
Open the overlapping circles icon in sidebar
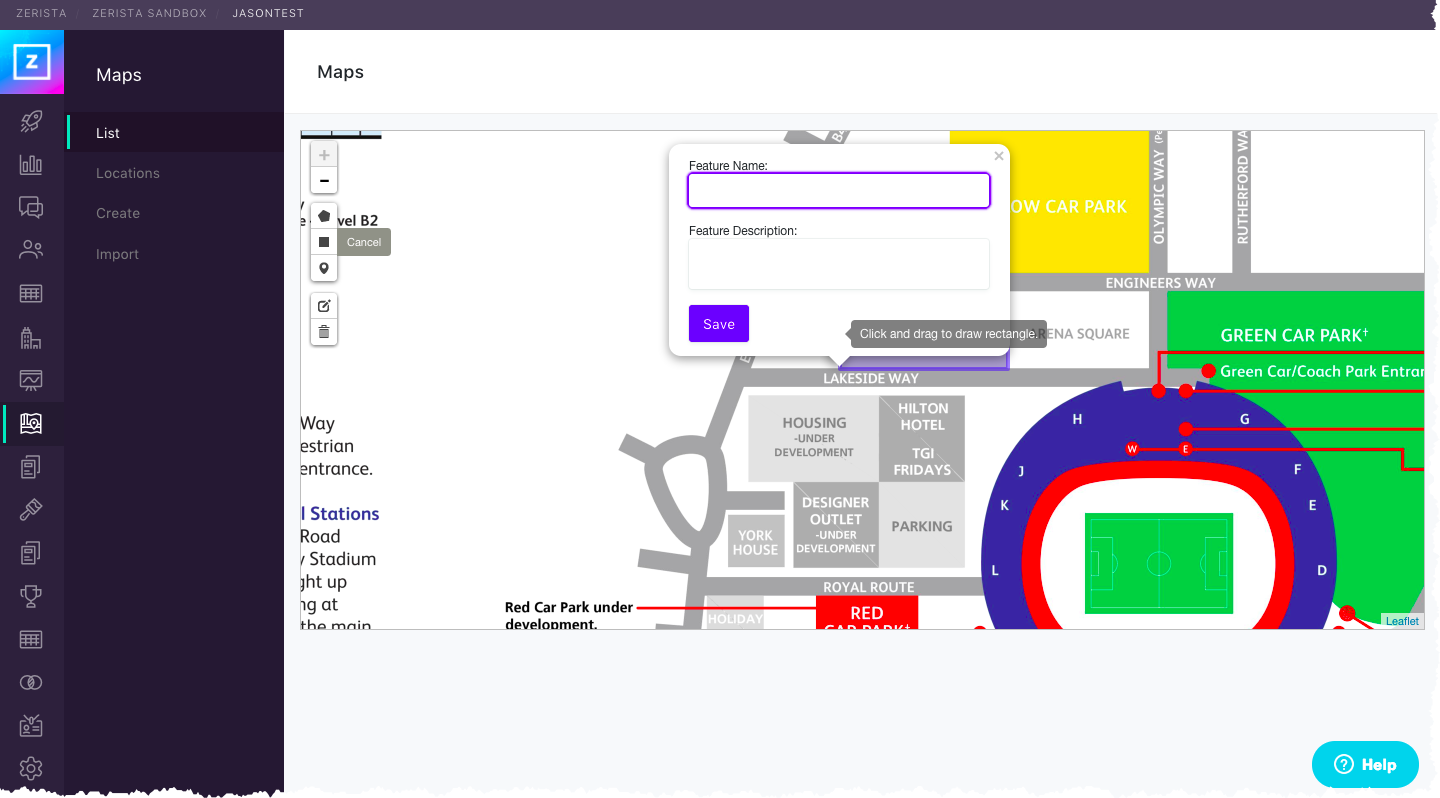(31, 682)
